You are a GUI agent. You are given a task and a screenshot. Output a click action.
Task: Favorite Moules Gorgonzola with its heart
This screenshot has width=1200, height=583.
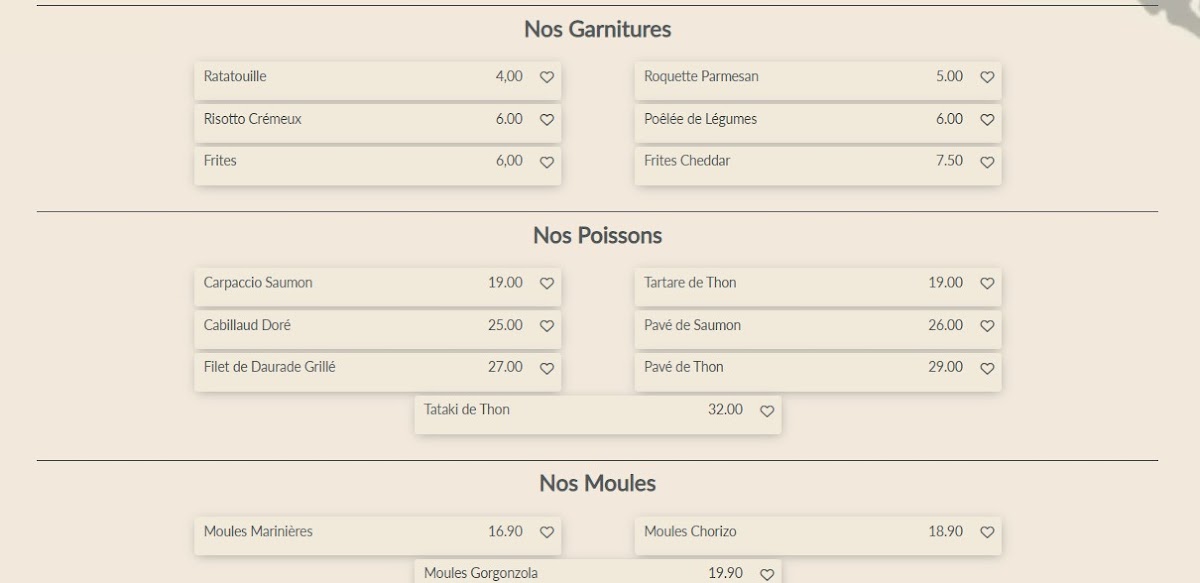pos(767,574)
